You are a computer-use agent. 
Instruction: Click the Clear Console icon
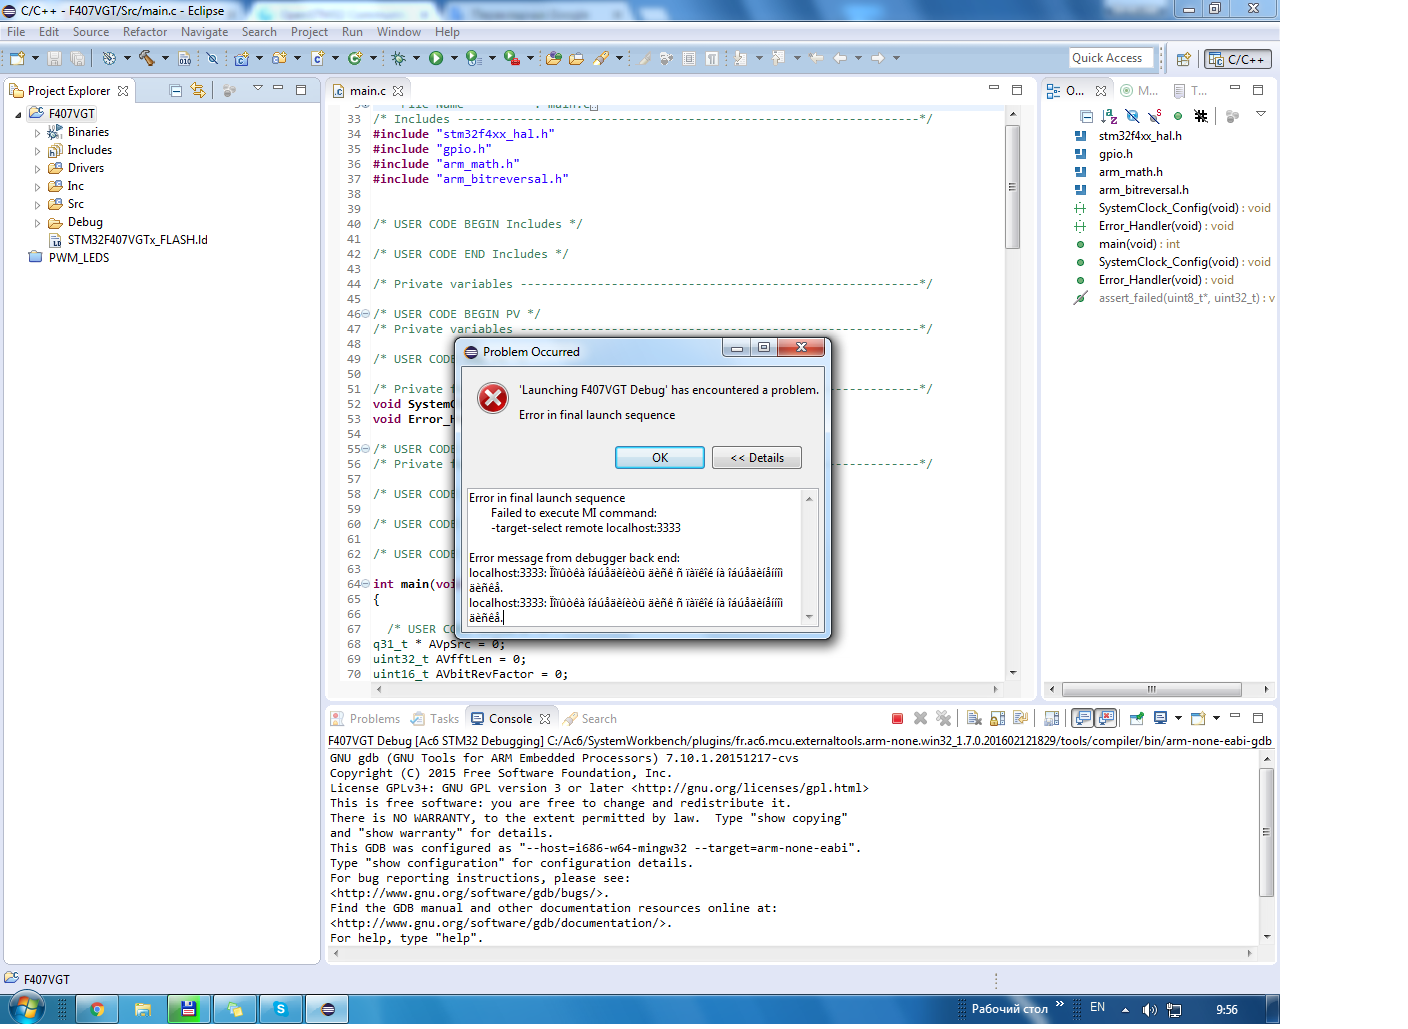click(974, 719)
